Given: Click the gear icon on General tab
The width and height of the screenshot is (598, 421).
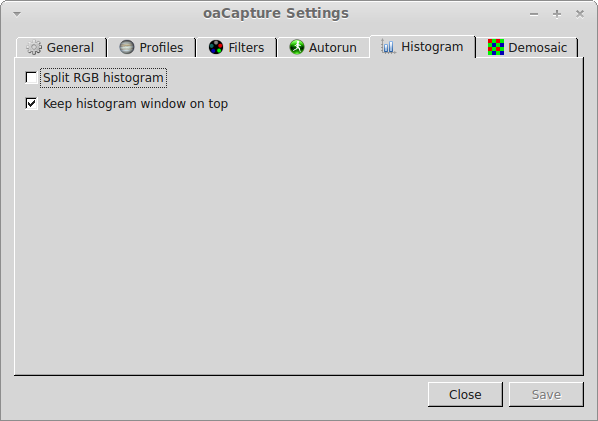Looking at the screenshot, I should click(34, 47).
